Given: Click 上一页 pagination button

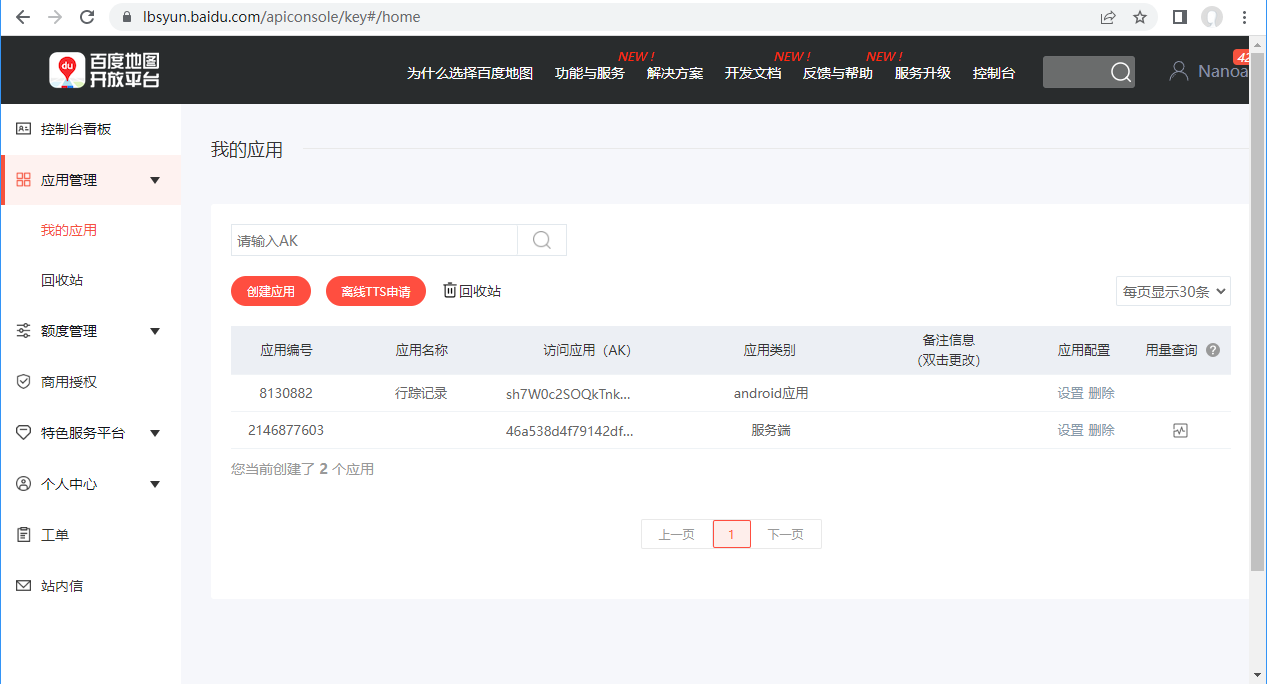Looking at the screenshot, I should [x=677, y=534].
